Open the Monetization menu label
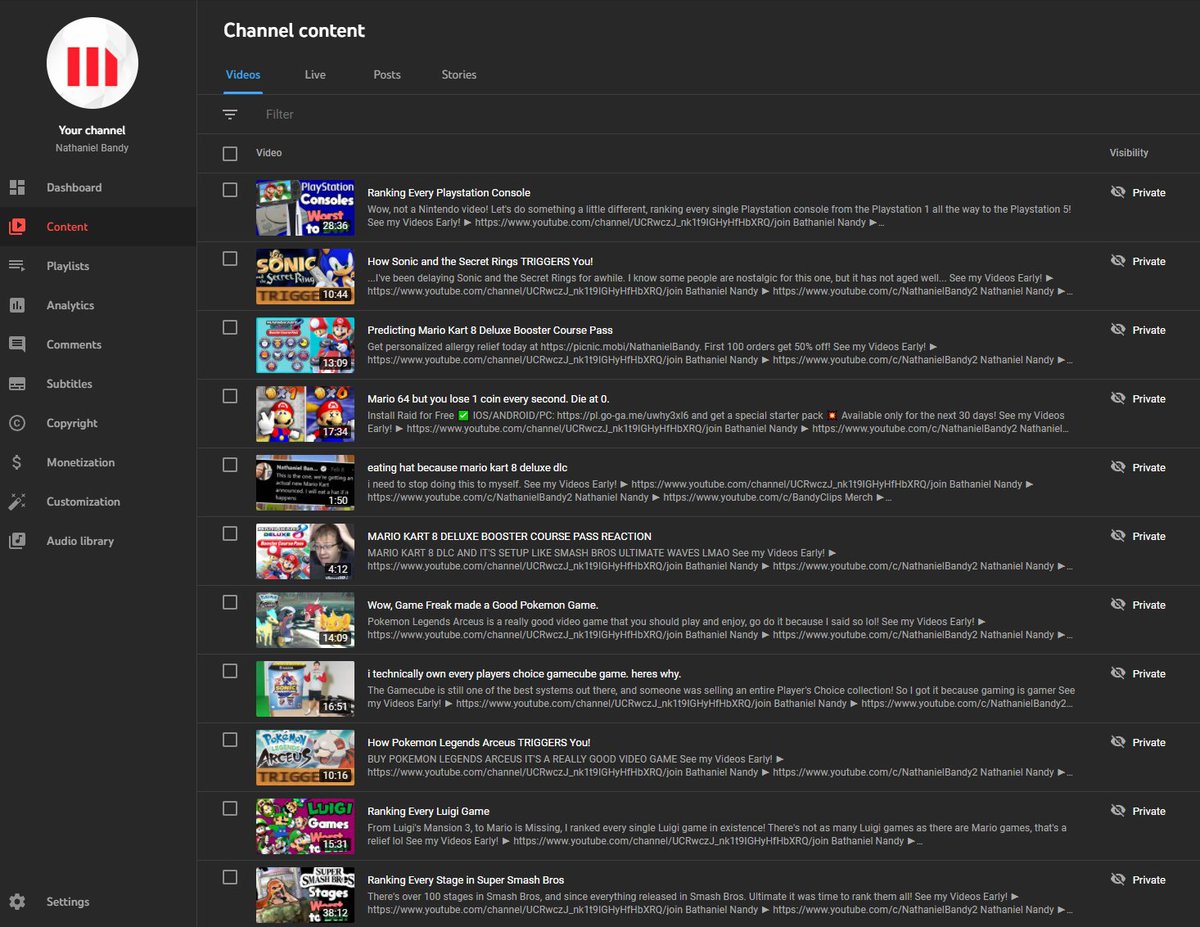The image size is (1200, 927). pyautogui.click(x=80, y=463)
